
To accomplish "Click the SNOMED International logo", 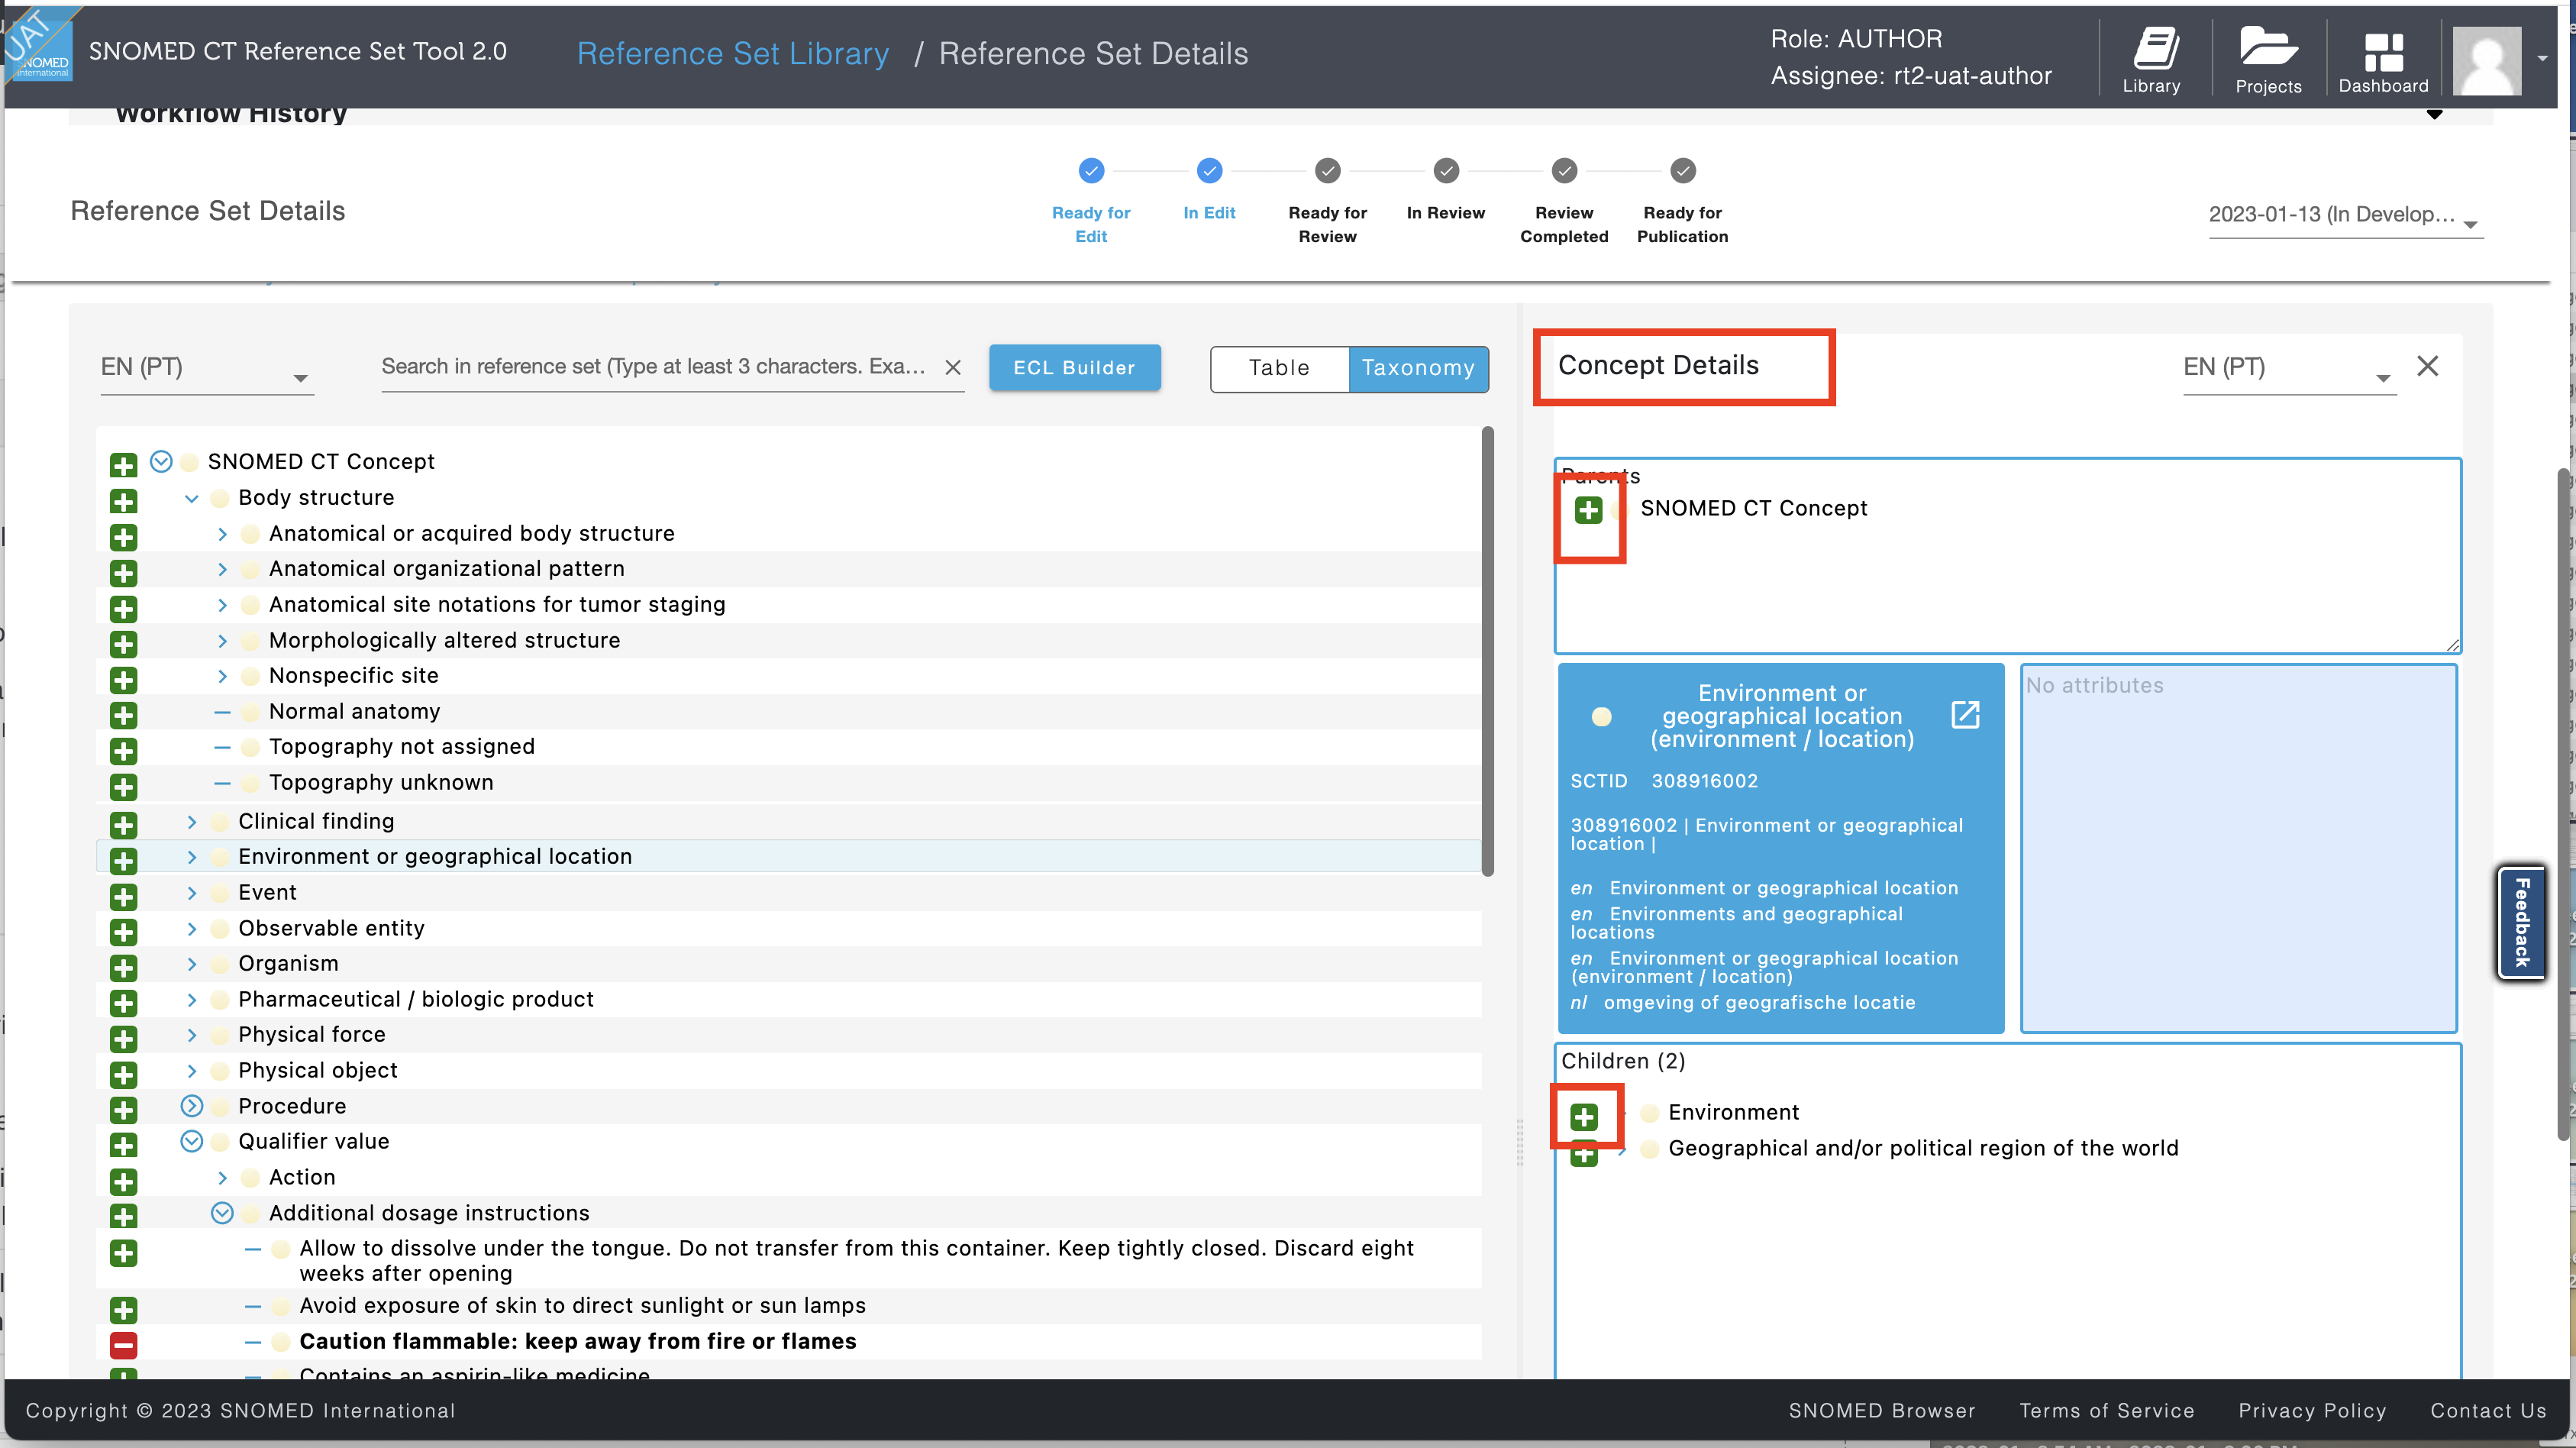I will 38,45.
